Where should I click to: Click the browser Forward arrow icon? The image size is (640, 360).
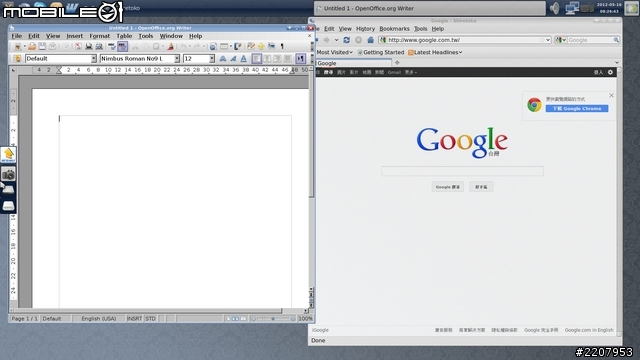click(327, 40)
